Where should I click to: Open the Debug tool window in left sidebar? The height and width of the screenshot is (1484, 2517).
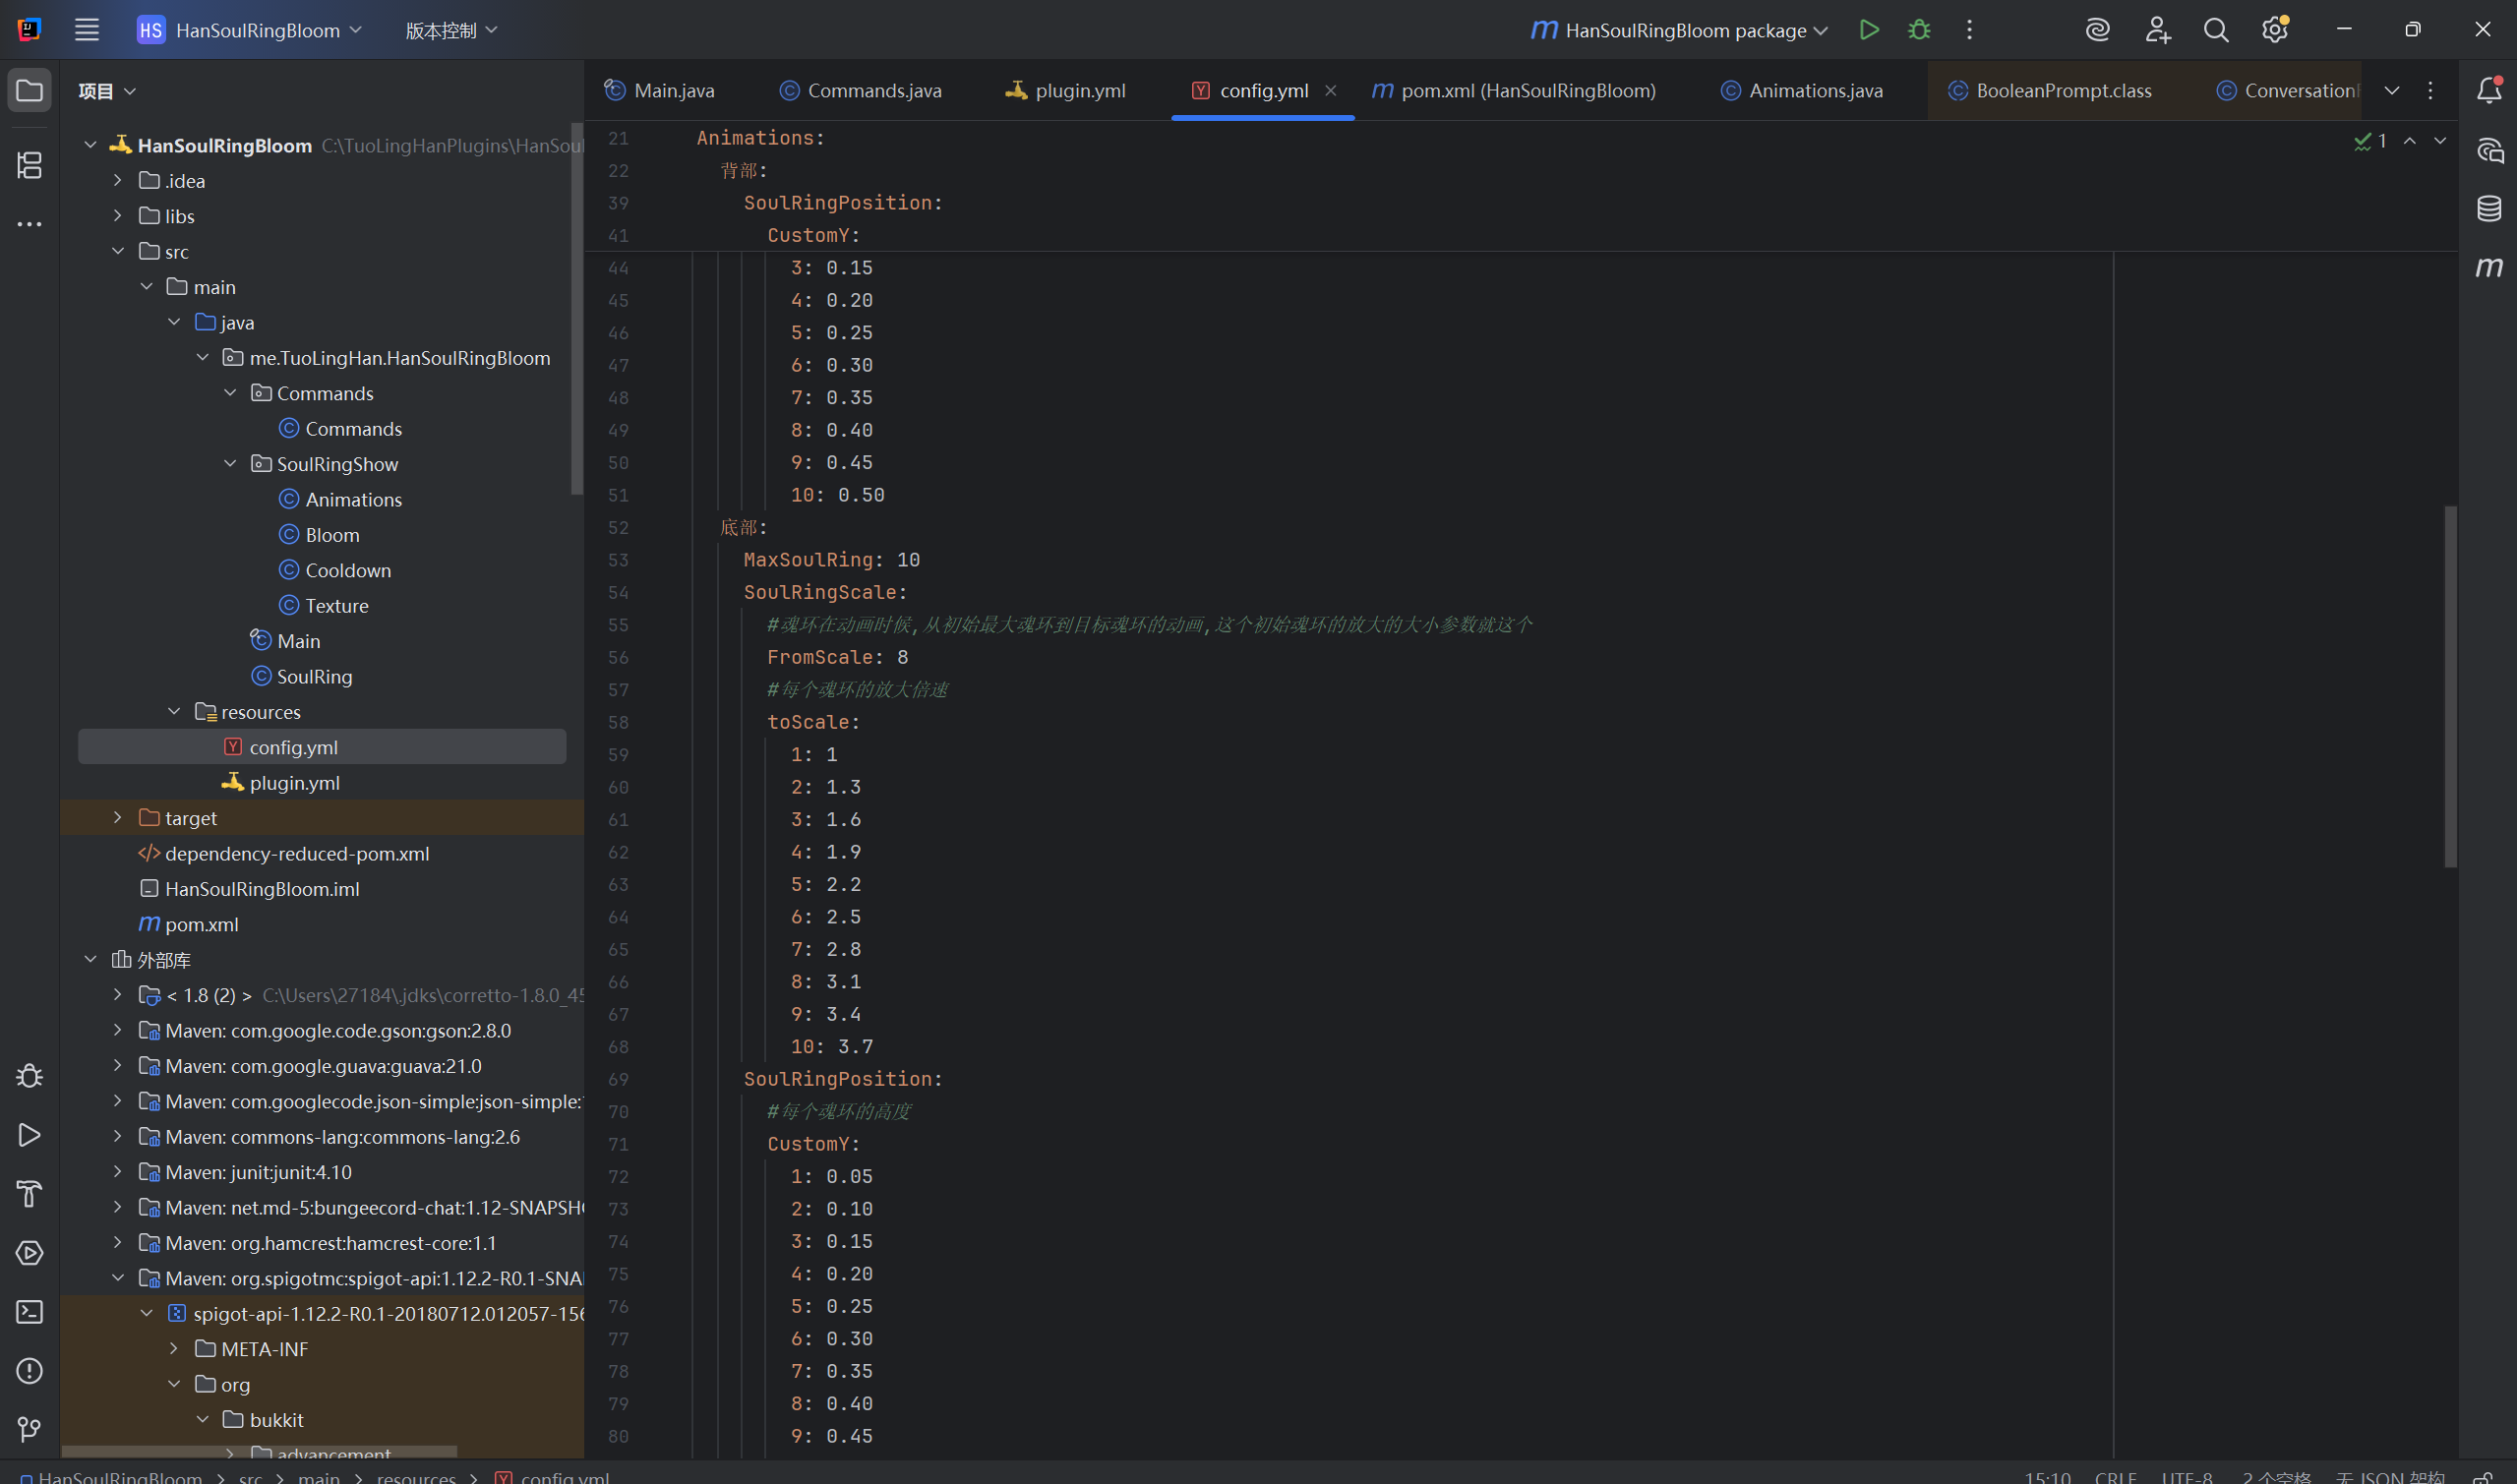[30, 1076]
